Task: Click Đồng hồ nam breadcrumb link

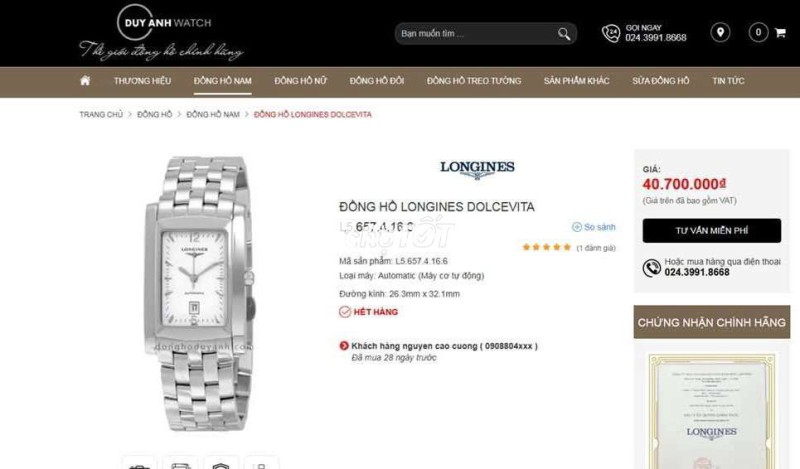Action: 213,114
